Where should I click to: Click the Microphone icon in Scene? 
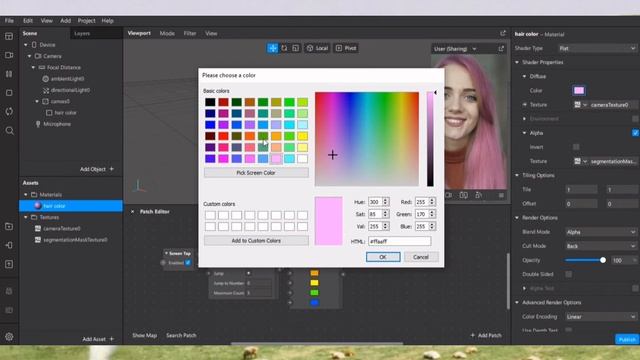pyautogui.click(x=38, y=124)
